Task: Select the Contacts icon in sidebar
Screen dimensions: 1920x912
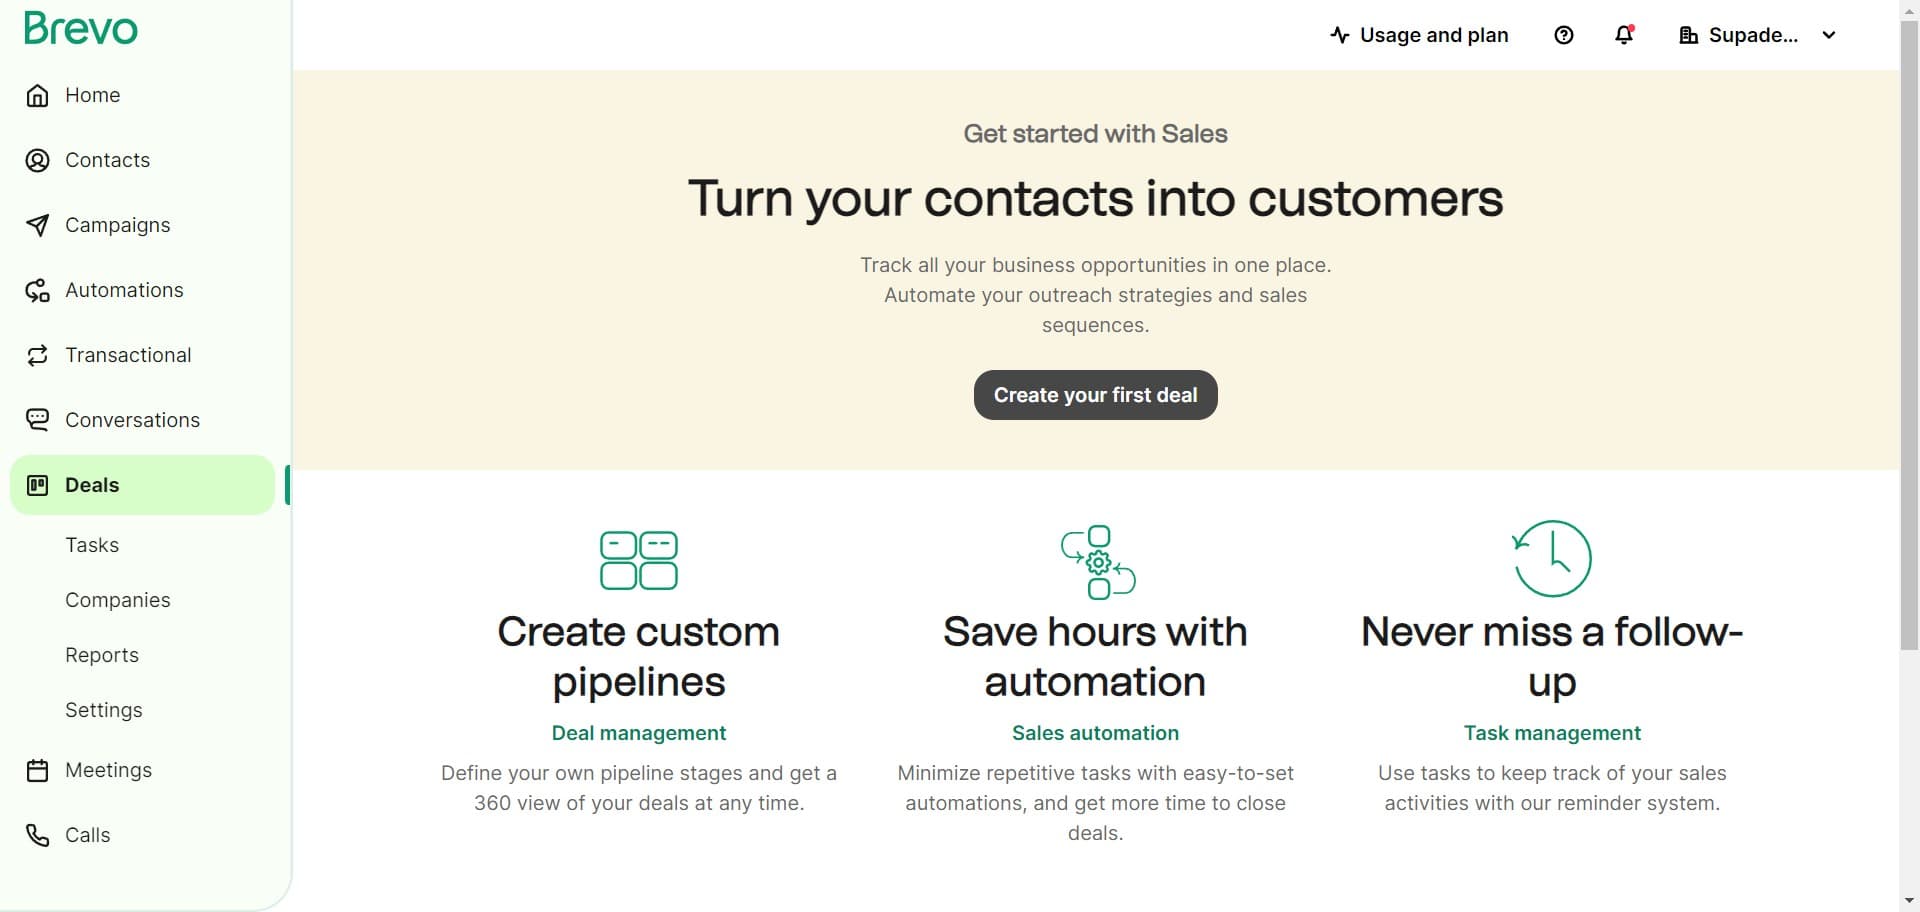Action: coord(37,160)
